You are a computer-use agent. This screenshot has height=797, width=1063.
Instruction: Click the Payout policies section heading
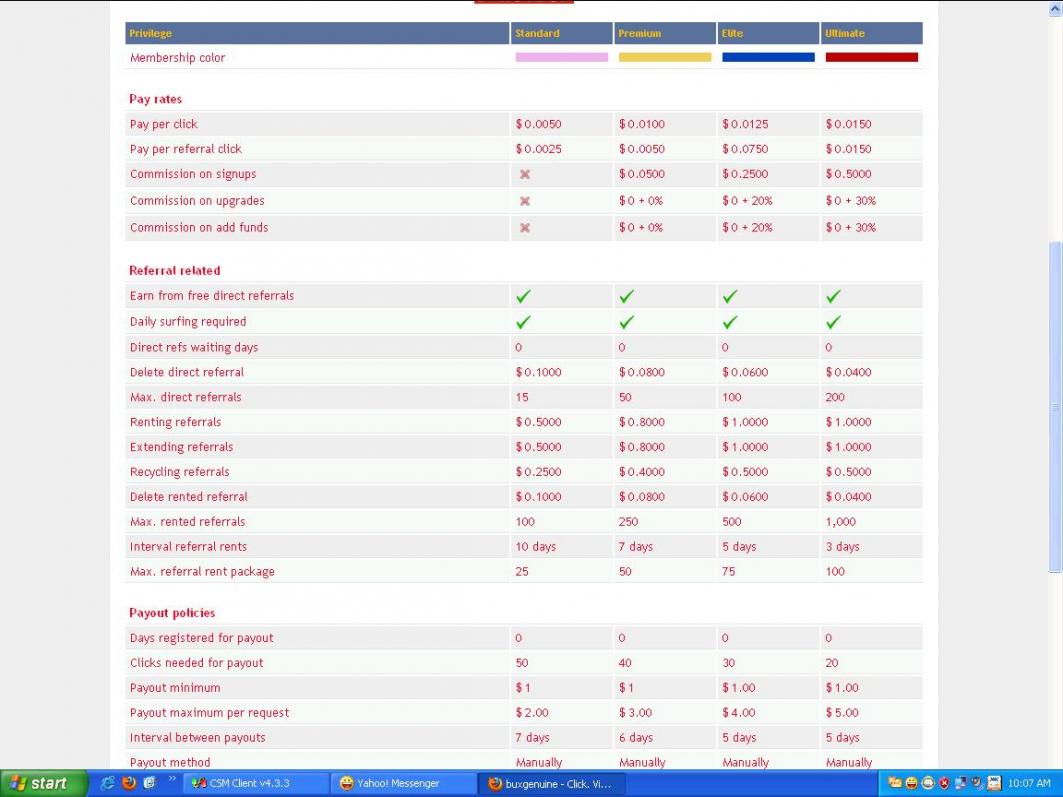(172, 613)
